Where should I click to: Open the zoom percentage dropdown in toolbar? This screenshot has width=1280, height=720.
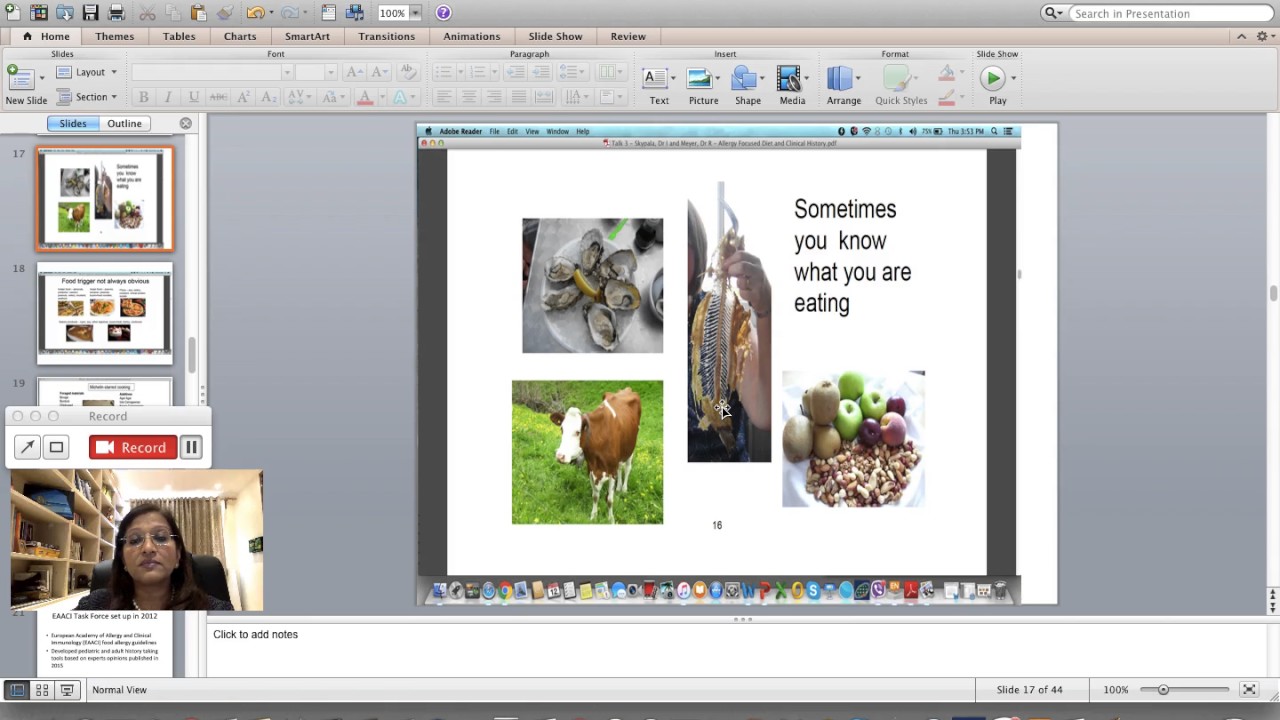click(x=415, y=13)
